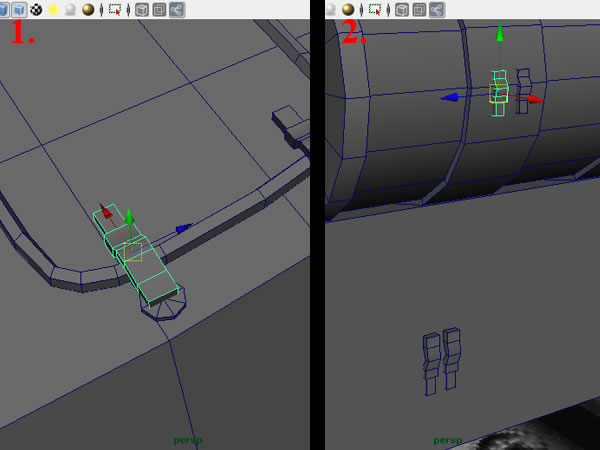
Task: Toggle Shadows white sphere icon in left viewport
Action: click(70, 10)
